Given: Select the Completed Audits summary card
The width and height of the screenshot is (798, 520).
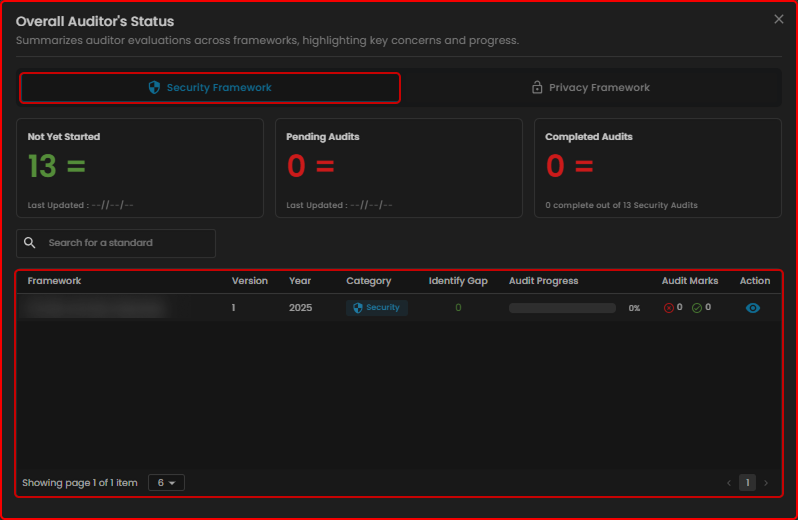Looking at the screenshot, I should tap(657, 168).
